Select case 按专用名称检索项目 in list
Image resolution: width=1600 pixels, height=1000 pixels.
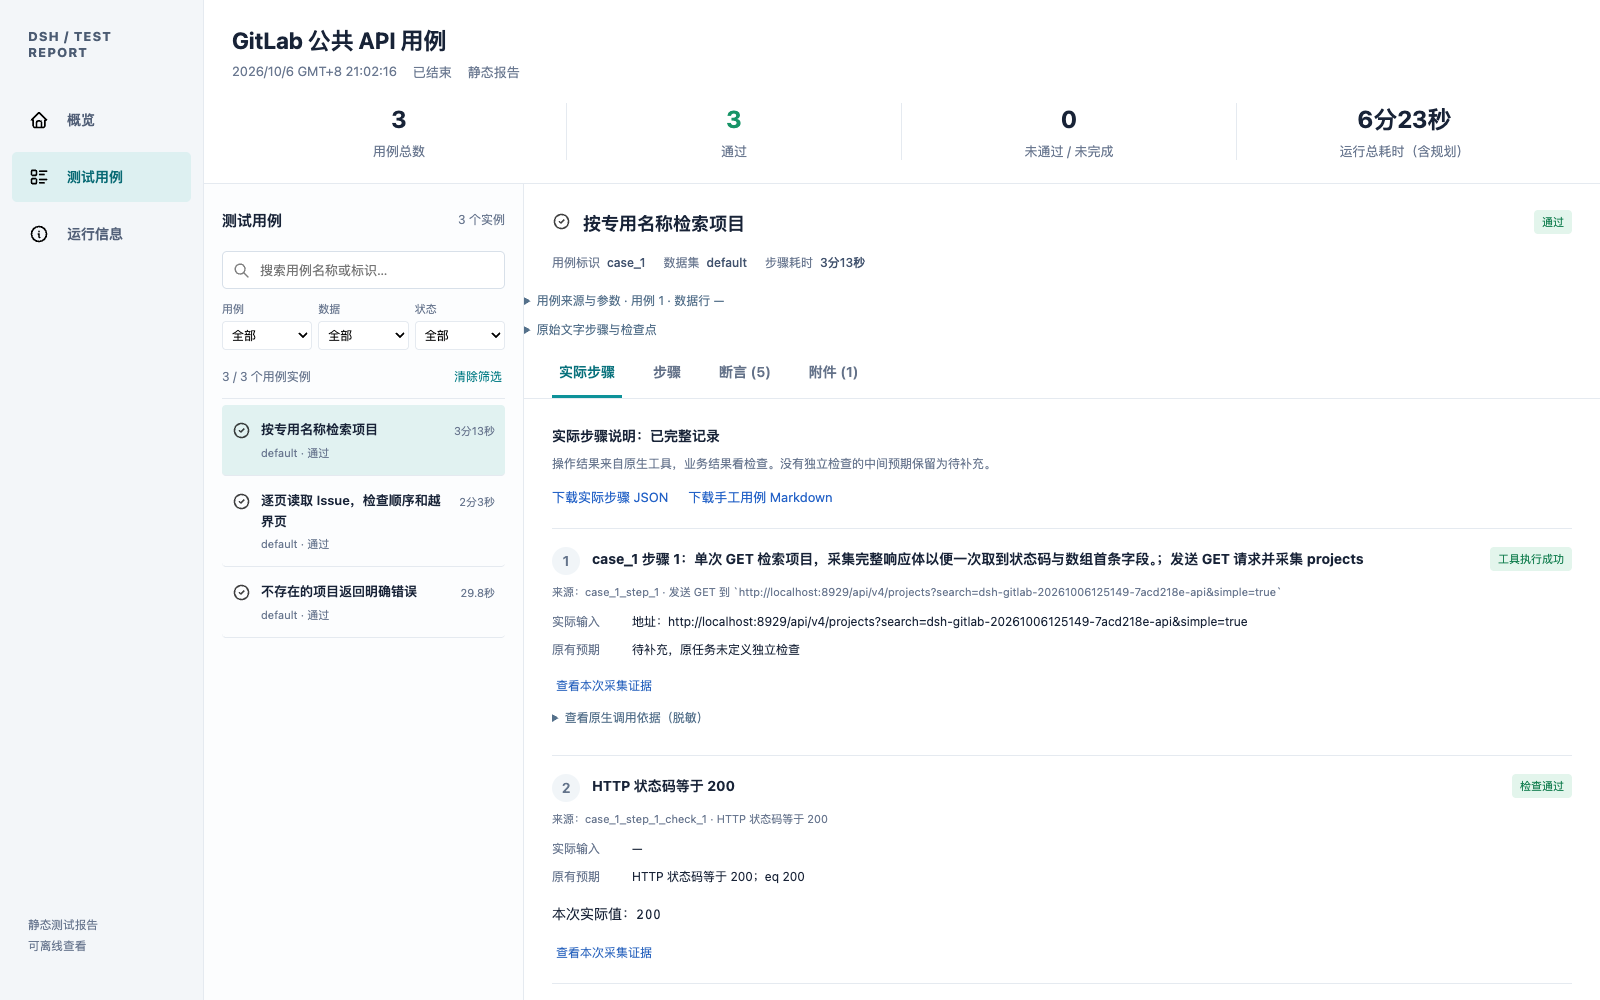(x=363, y=440)
